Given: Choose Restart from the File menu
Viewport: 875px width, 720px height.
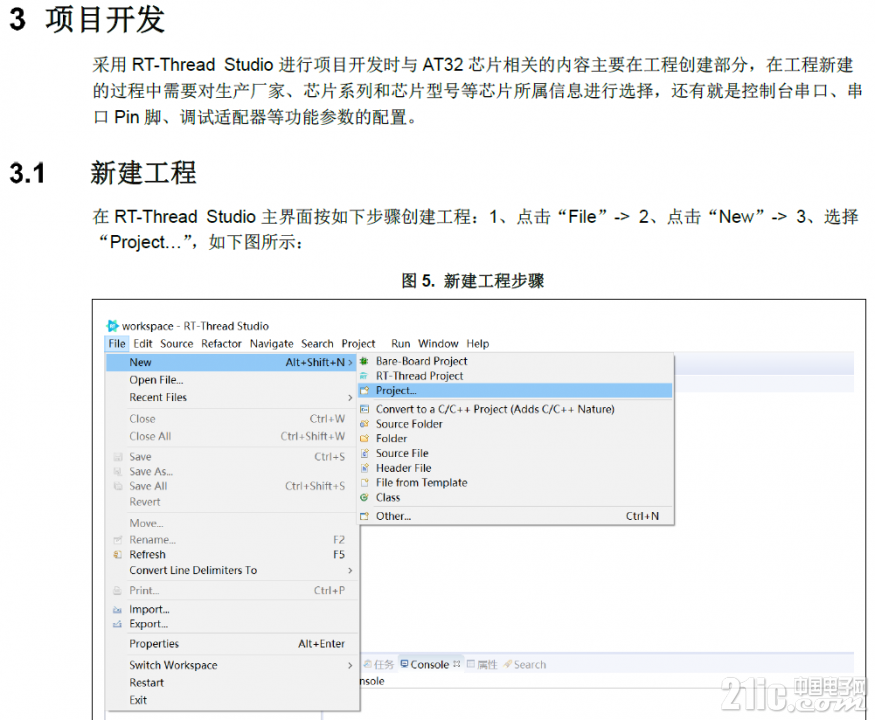Looking at the screenshot, I should pos(232,683).
